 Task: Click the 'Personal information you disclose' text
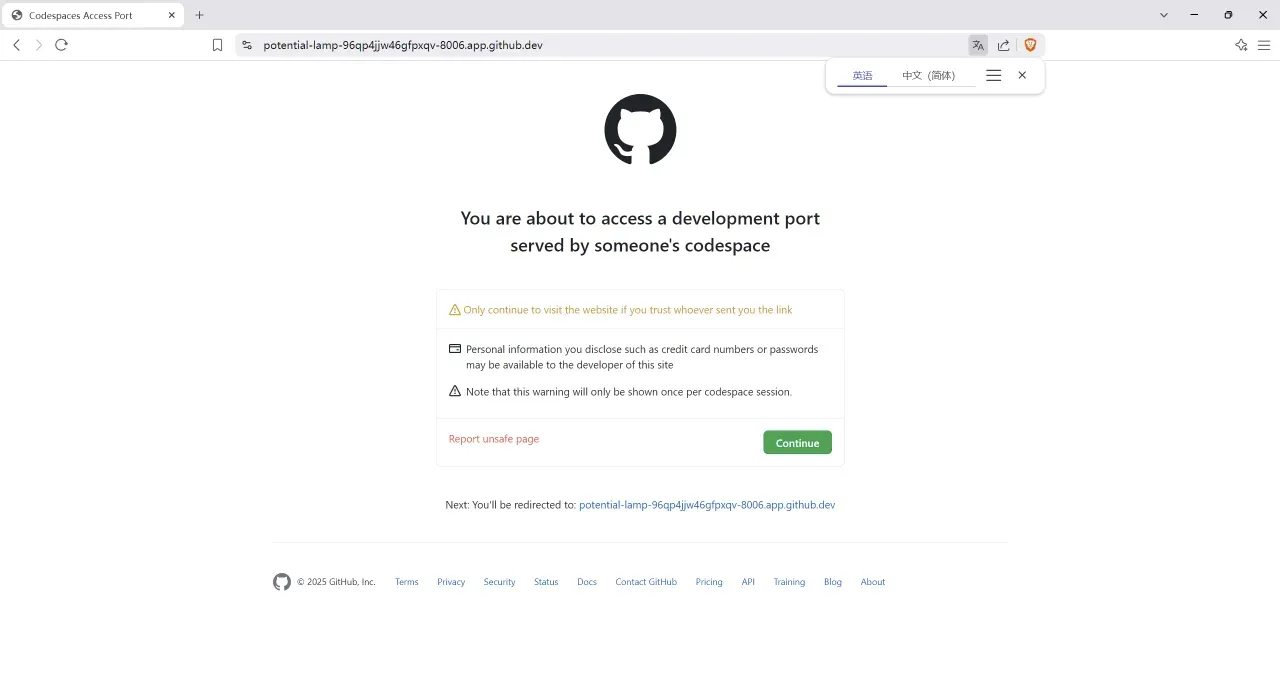tap(642, 357)
